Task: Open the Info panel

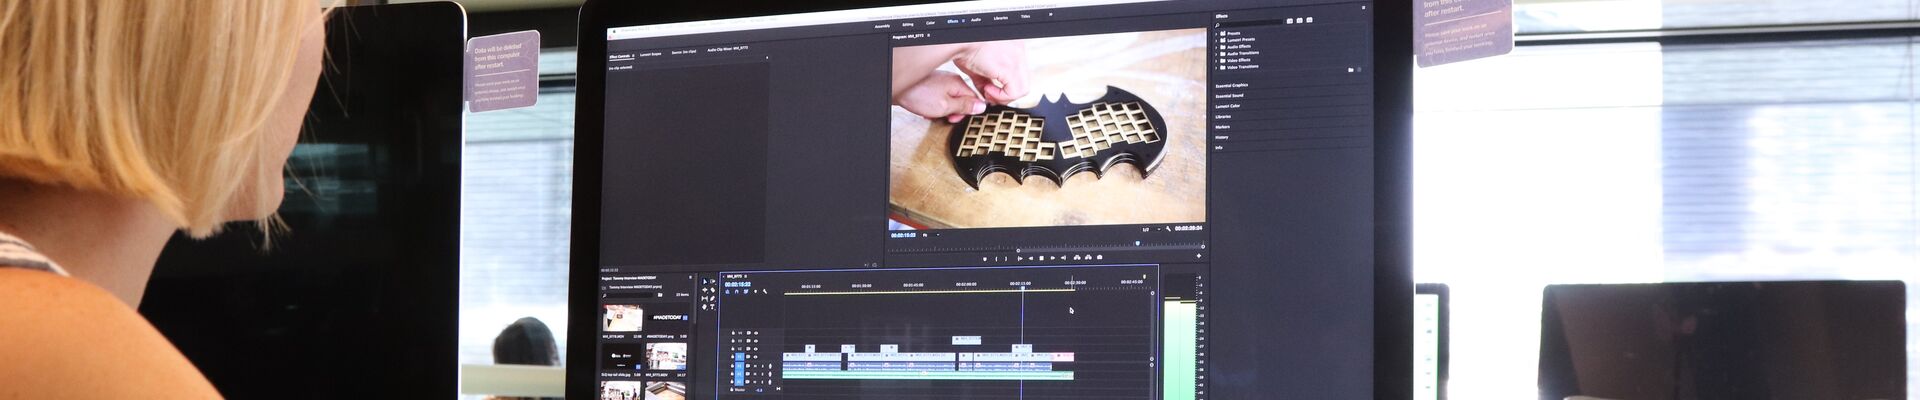Action: (x=1218, y=147)
